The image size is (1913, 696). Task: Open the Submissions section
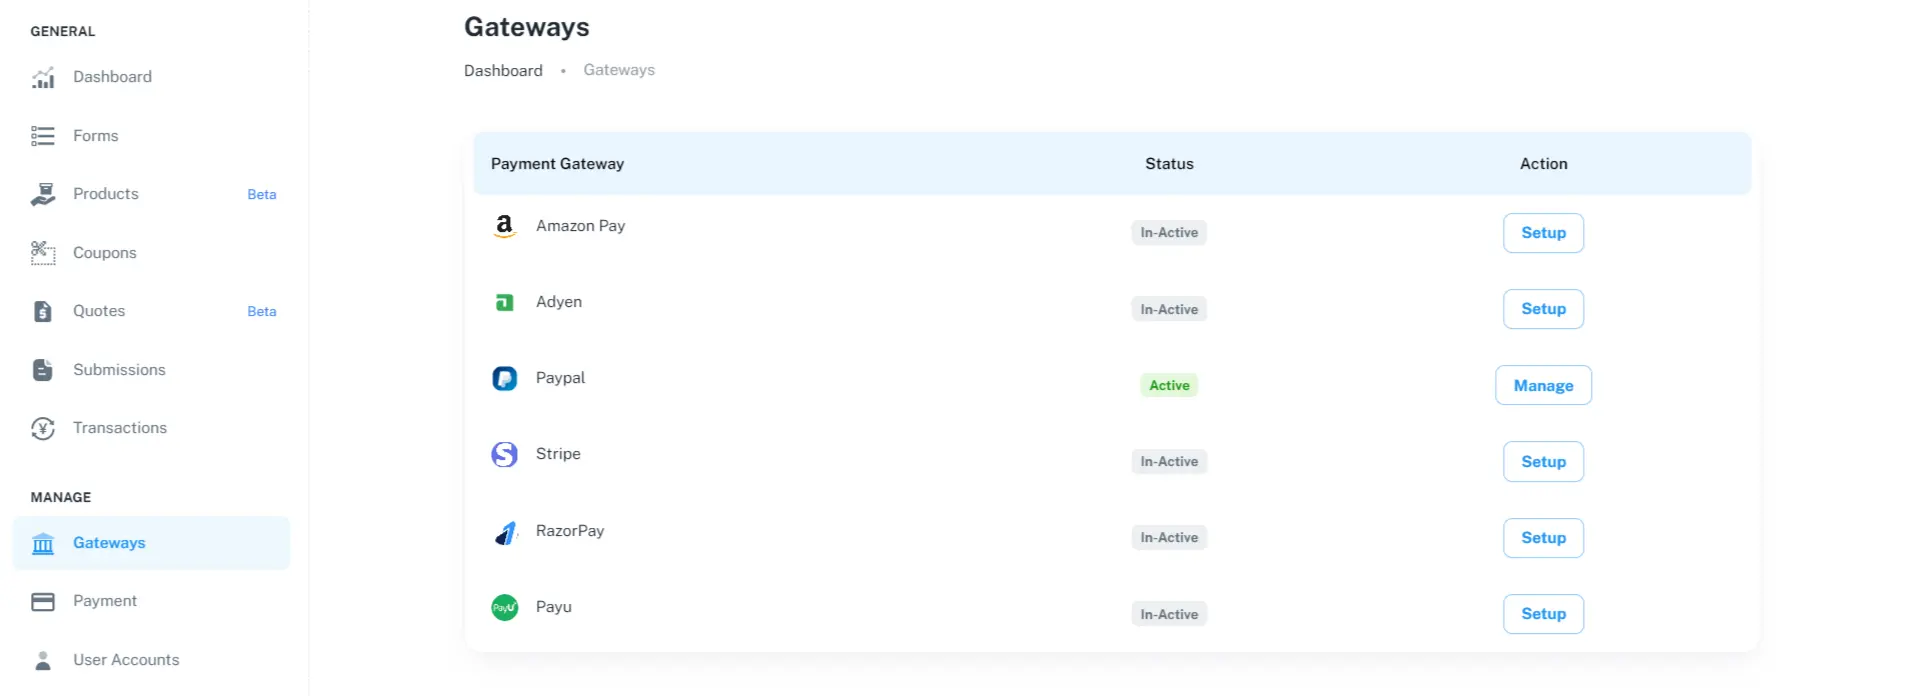[x=119, y=370]
